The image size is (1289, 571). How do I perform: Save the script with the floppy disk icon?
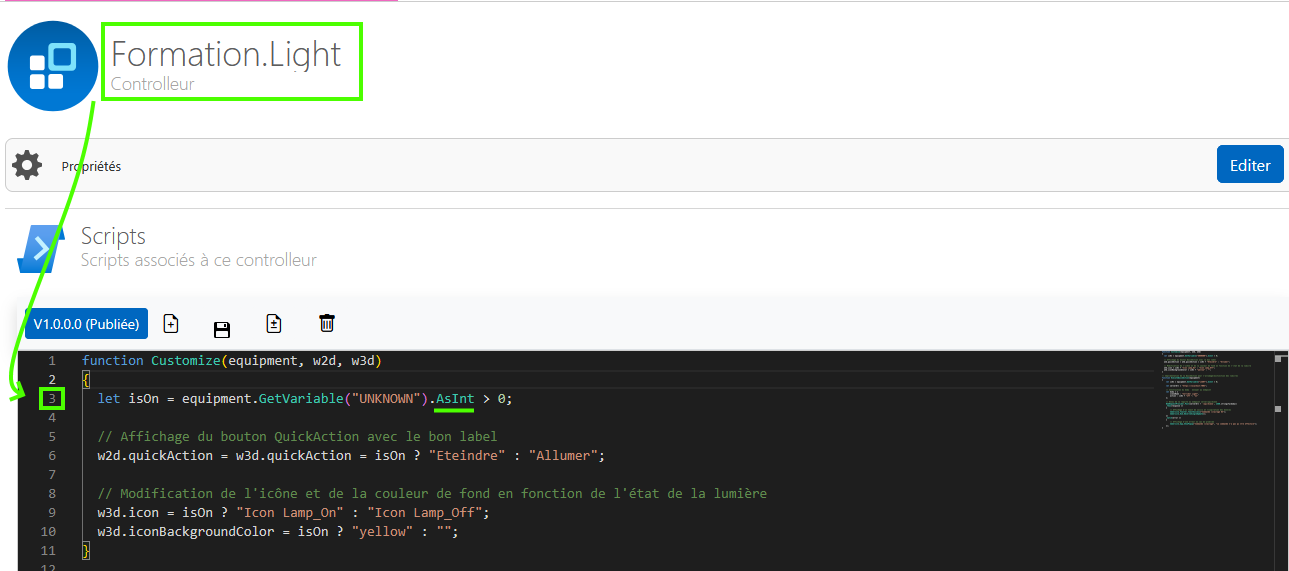click(x=222, y=330)
